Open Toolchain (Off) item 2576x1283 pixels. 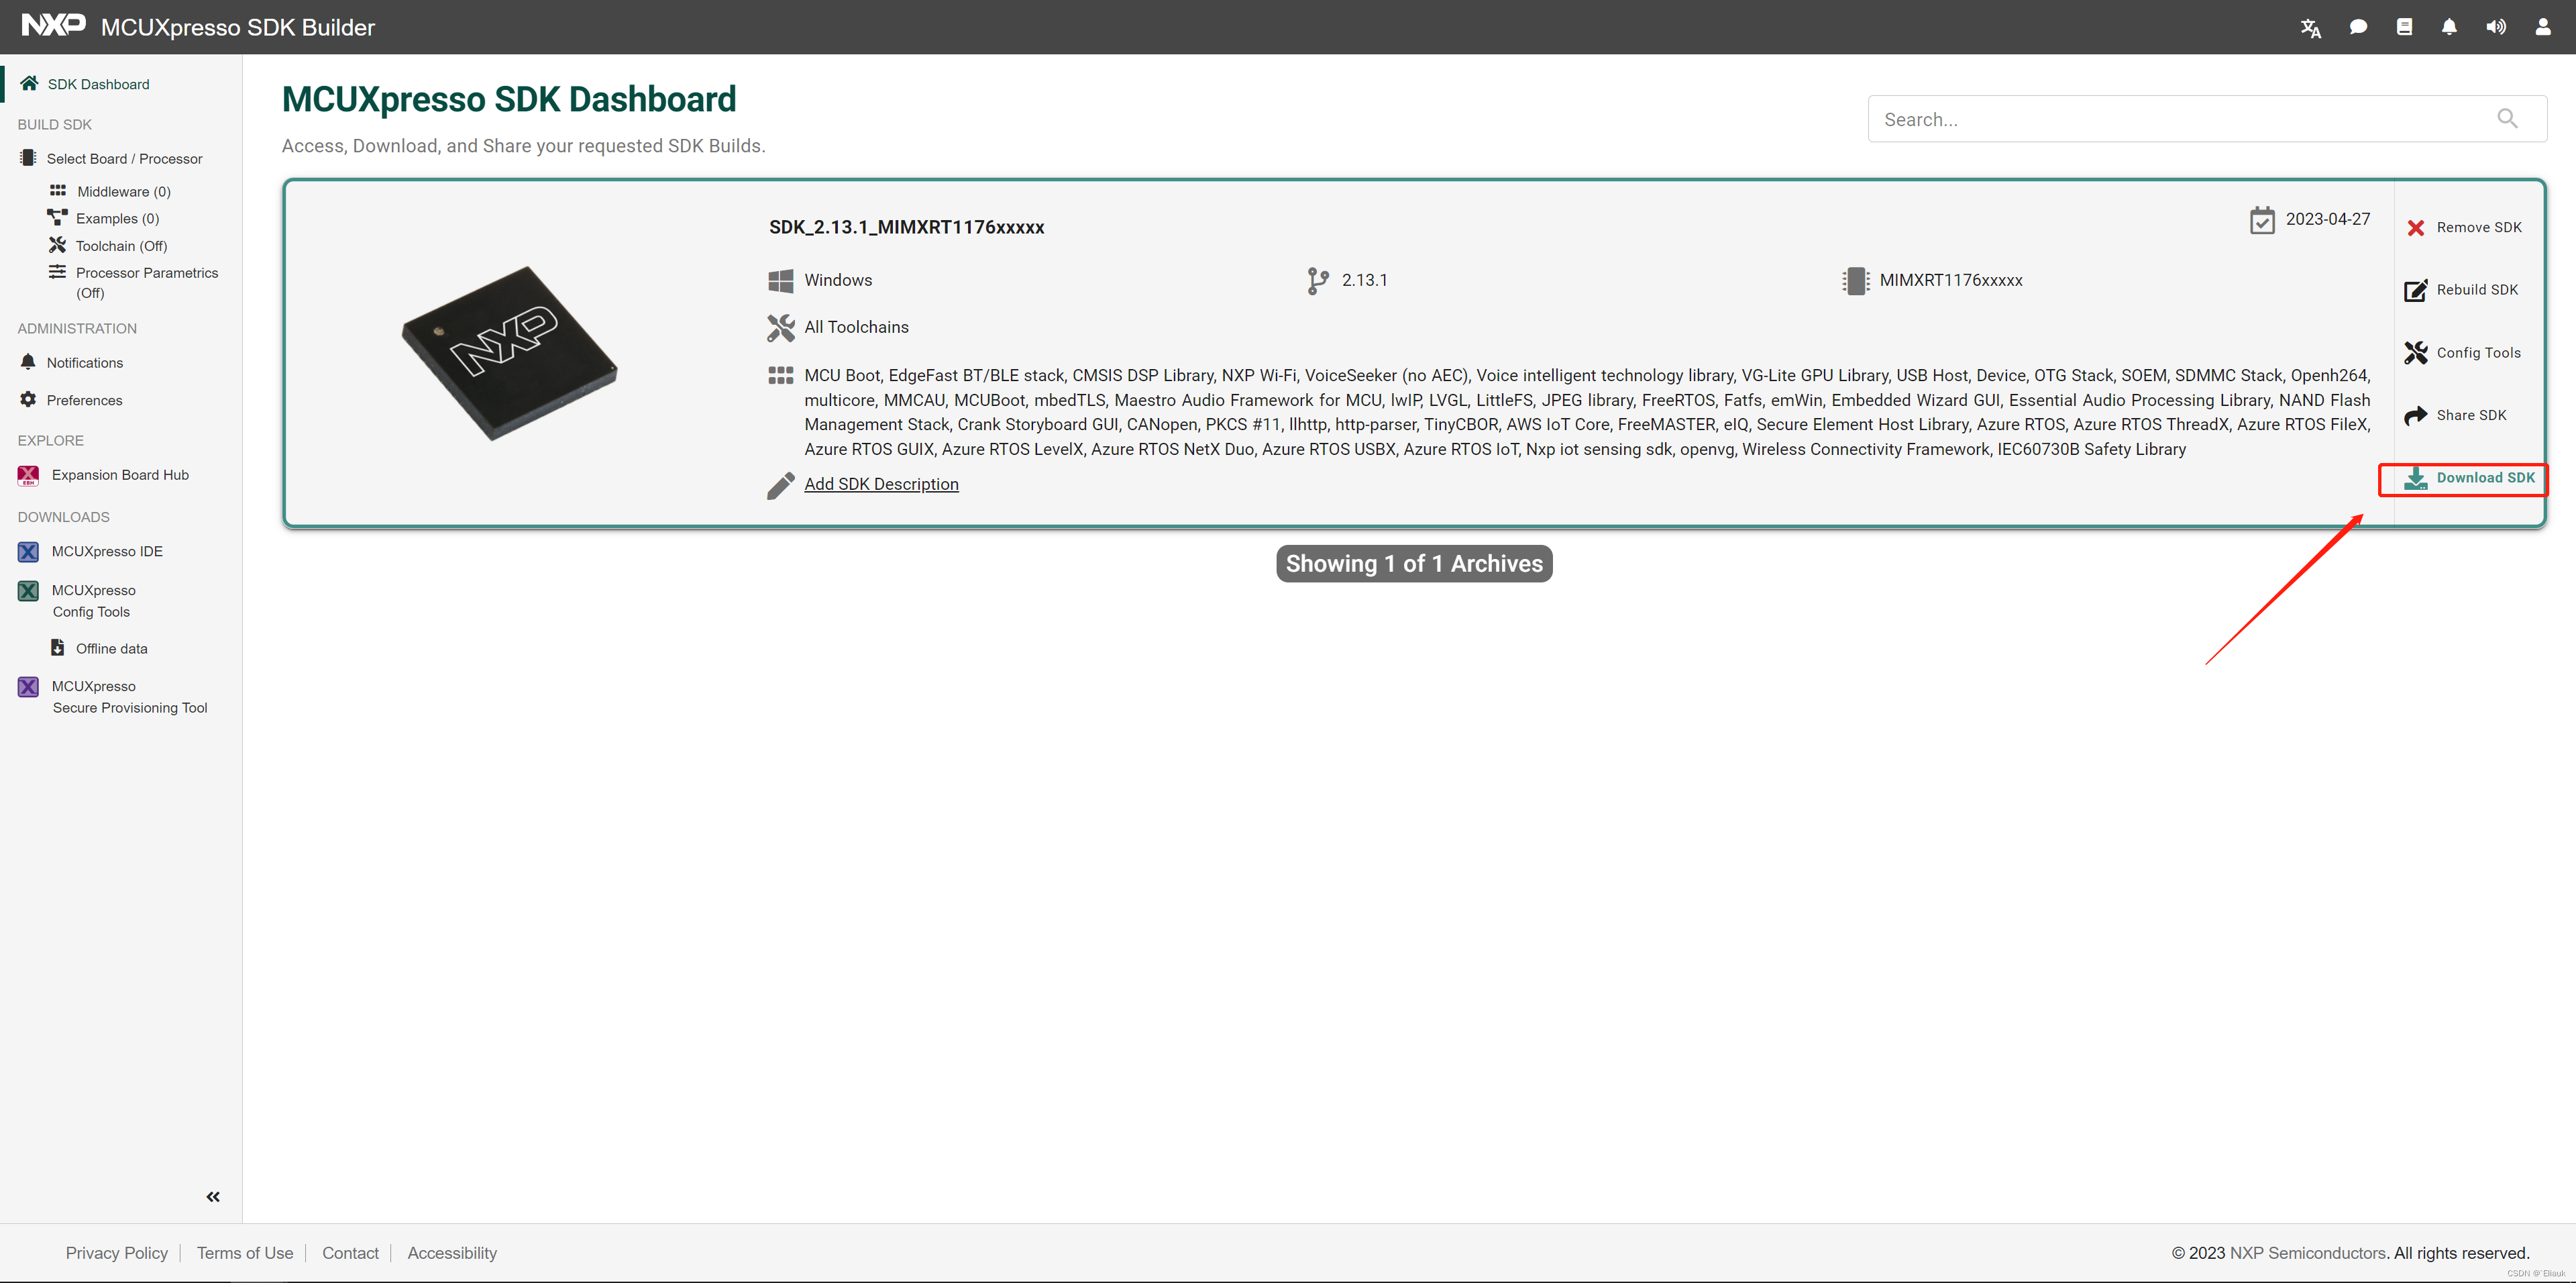point(121,246)
